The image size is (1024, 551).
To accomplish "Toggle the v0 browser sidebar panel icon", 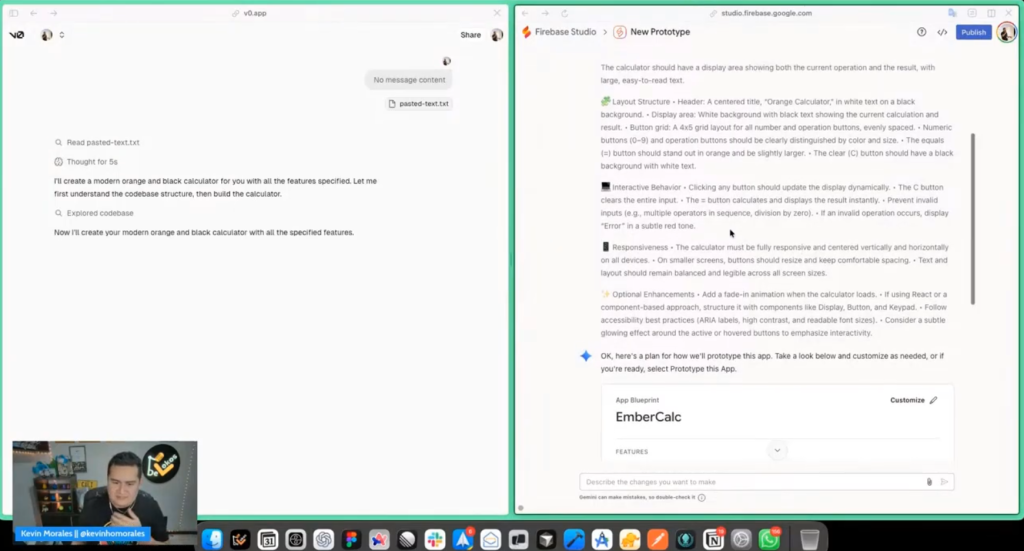I will [14, 13].
